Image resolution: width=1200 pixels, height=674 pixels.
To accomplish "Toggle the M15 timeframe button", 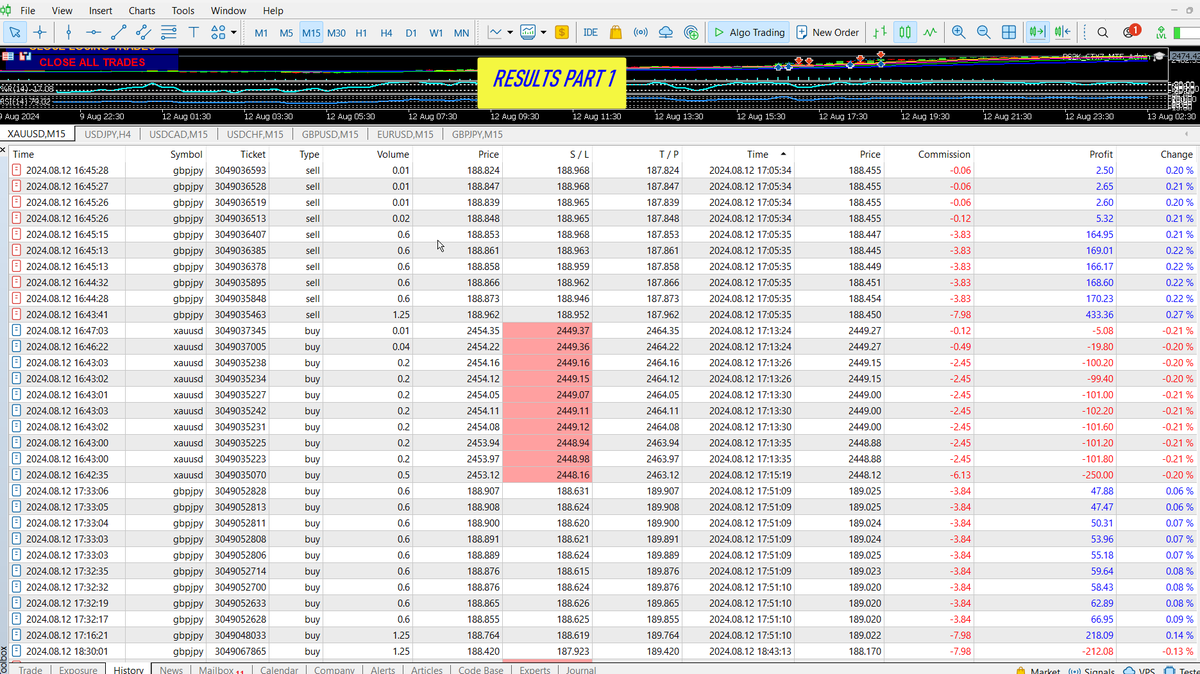I will click(311, 33).
